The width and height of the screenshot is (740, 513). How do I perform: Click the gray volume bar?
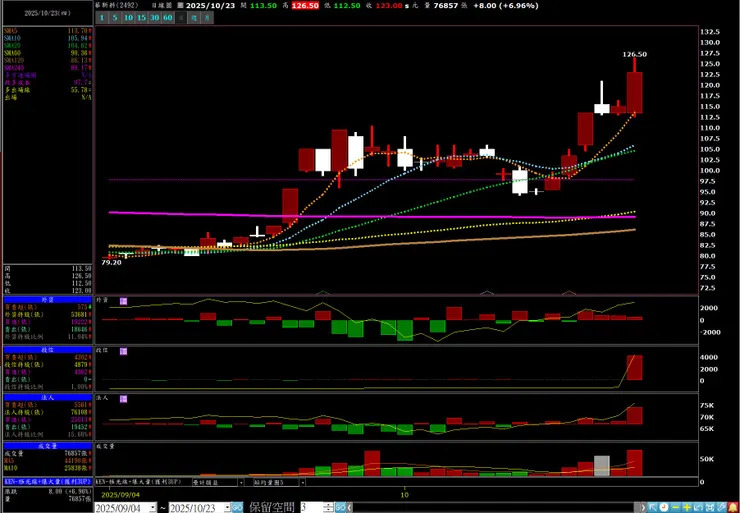pyautogui.click(x=601, y=465)
